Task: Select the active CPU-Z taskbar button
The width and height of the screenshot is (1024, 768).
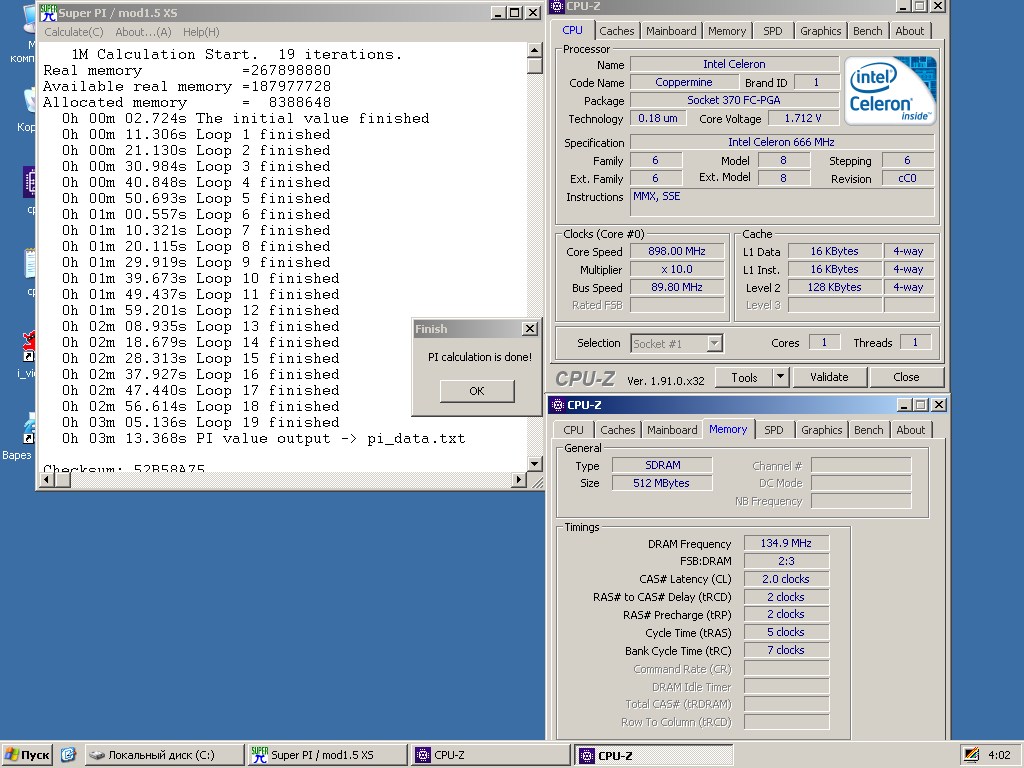Action: click(x=654, y=756)
